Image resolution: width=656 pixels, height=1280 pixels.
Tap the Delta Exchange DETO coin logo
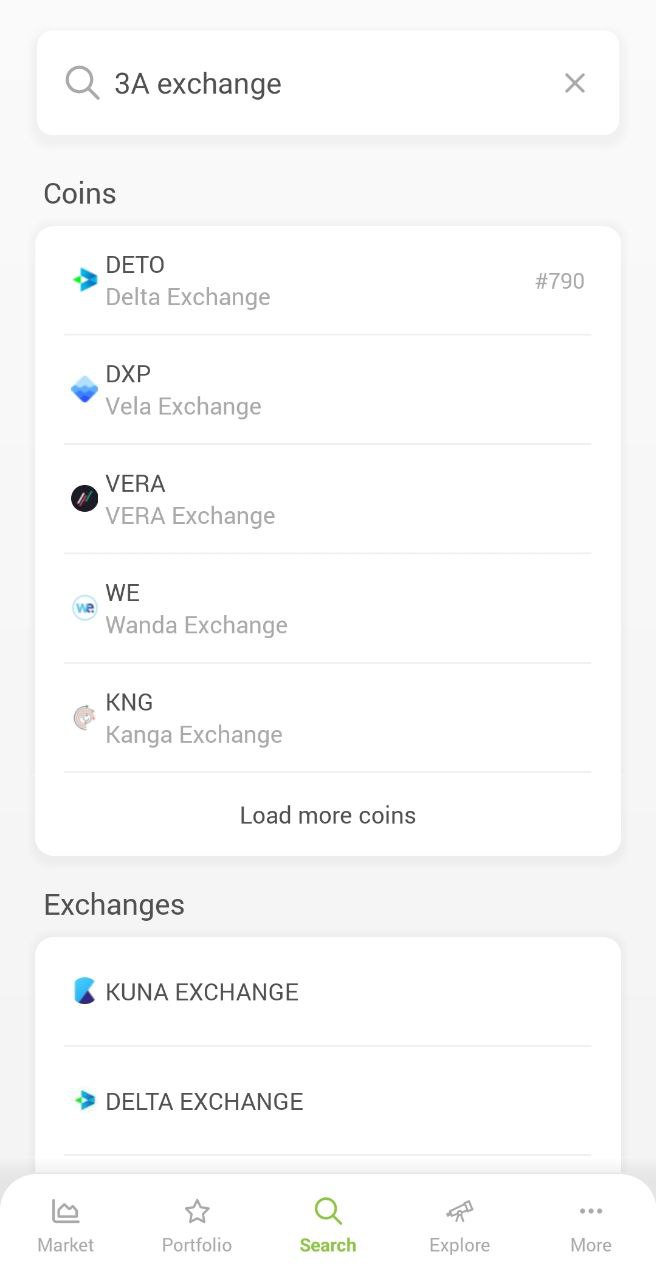[85, 280]
